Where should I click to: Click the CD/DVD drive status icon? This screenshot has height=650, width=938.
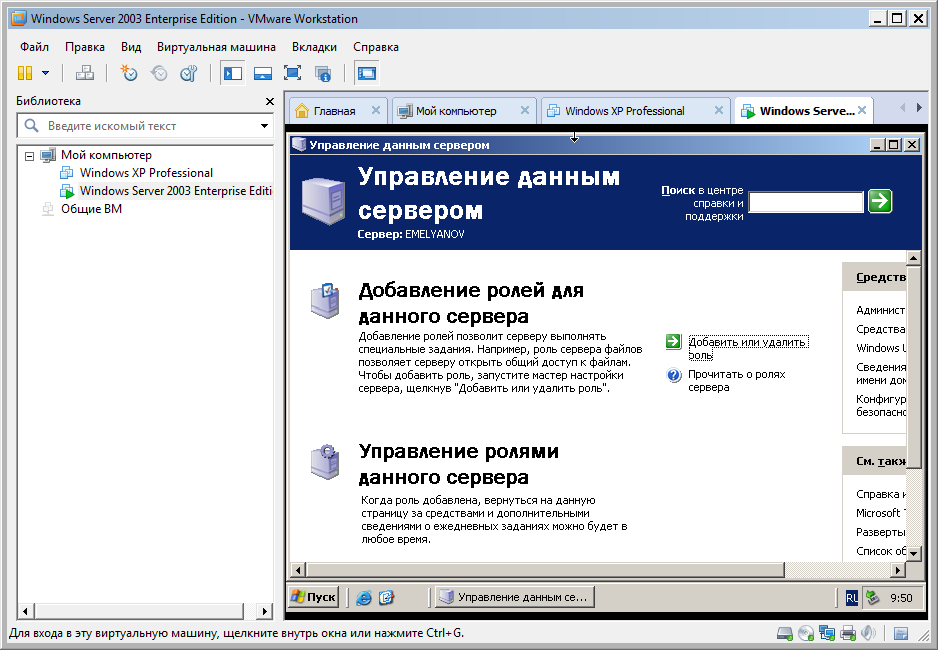coord(806,633)
